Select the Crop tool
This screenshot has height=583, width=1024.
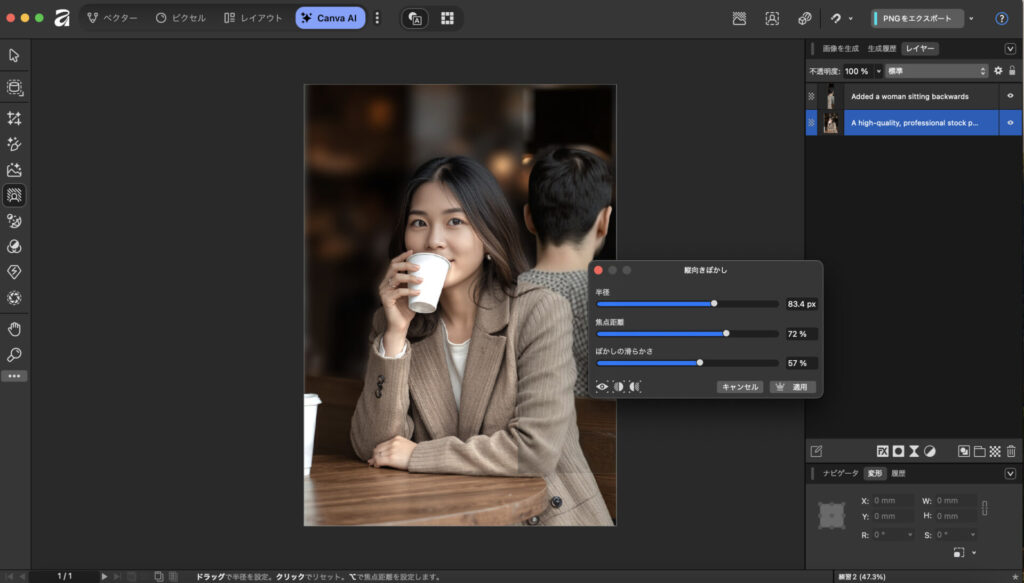pyautogui.click(x=14, y=118)
